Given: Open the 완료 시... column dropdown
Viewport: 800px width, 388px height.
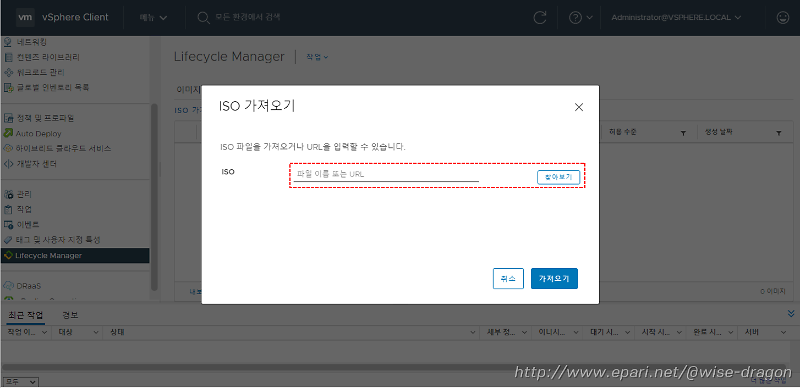Looking at the screenshot, I should click(732, 332).
